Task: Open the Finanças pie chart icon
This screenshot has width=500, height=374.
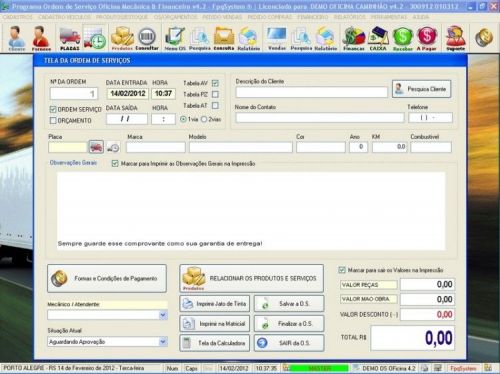Action: coord(354,39)
